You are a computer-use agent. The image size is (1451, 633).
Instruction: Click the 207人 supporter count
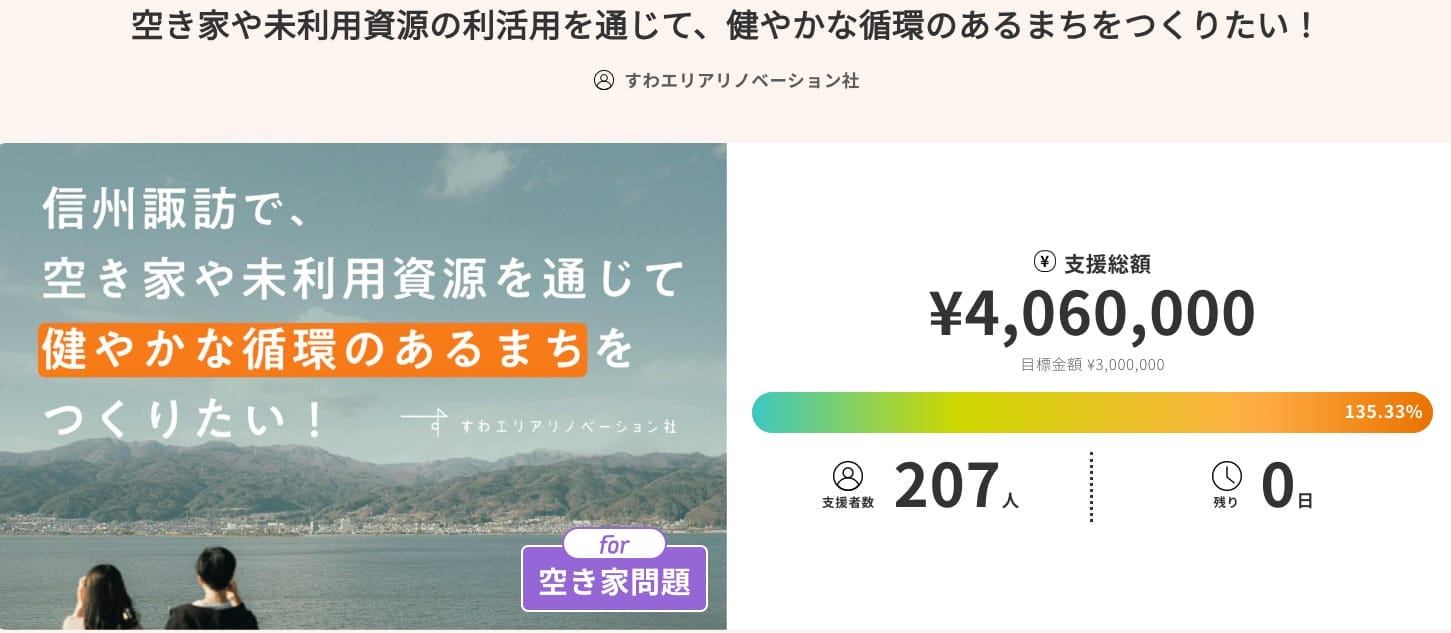click(x=956, y=487)
